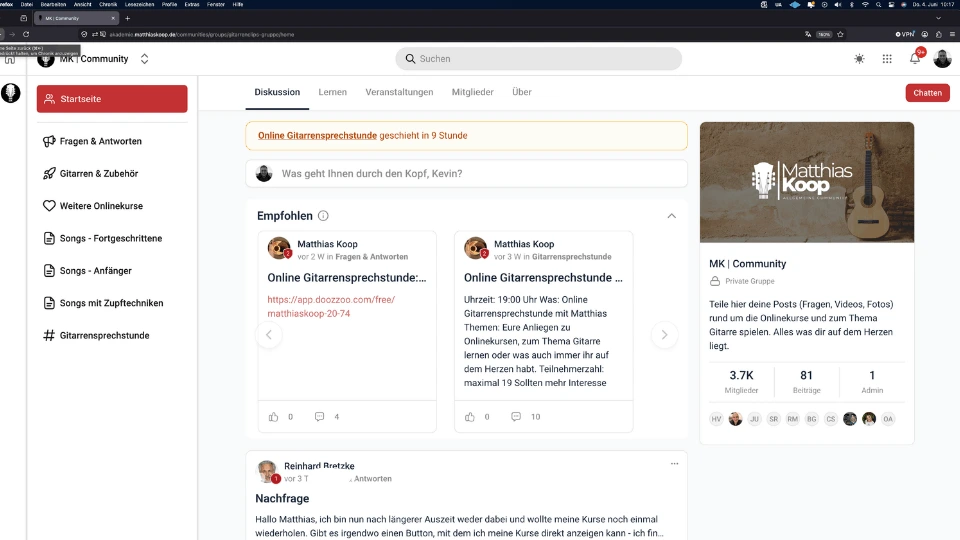The height and width of the screenshot is (540, 960).
Task: Toggle light/dark mode sun icon
Action: tap(860, 59)
